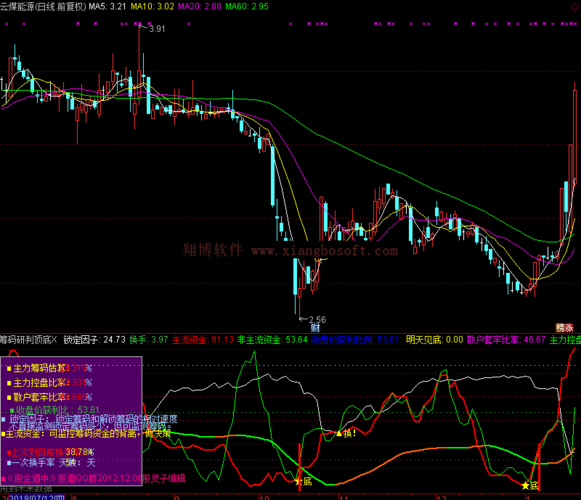
Task: Select the 锁定因子 indicator value label
Action: pyautogui.click(x=94, y=340)
